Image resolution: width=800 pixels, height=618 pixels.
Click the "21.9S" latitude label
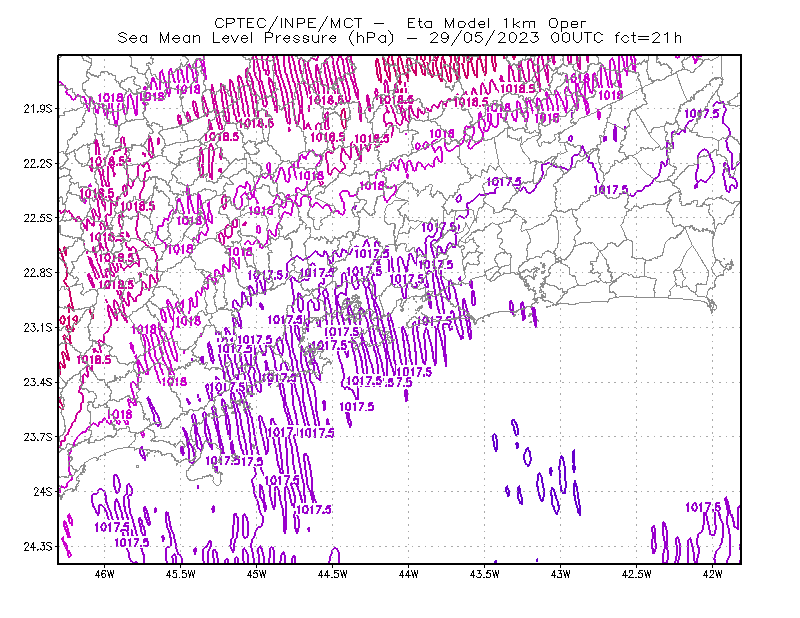pyautogui.click(x=38, y=109)
